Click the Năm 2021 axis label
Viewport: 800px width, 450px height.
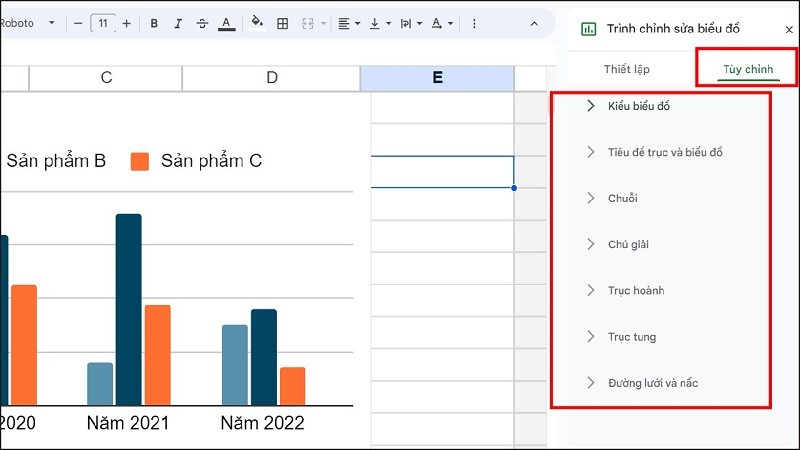click(128, 423)
